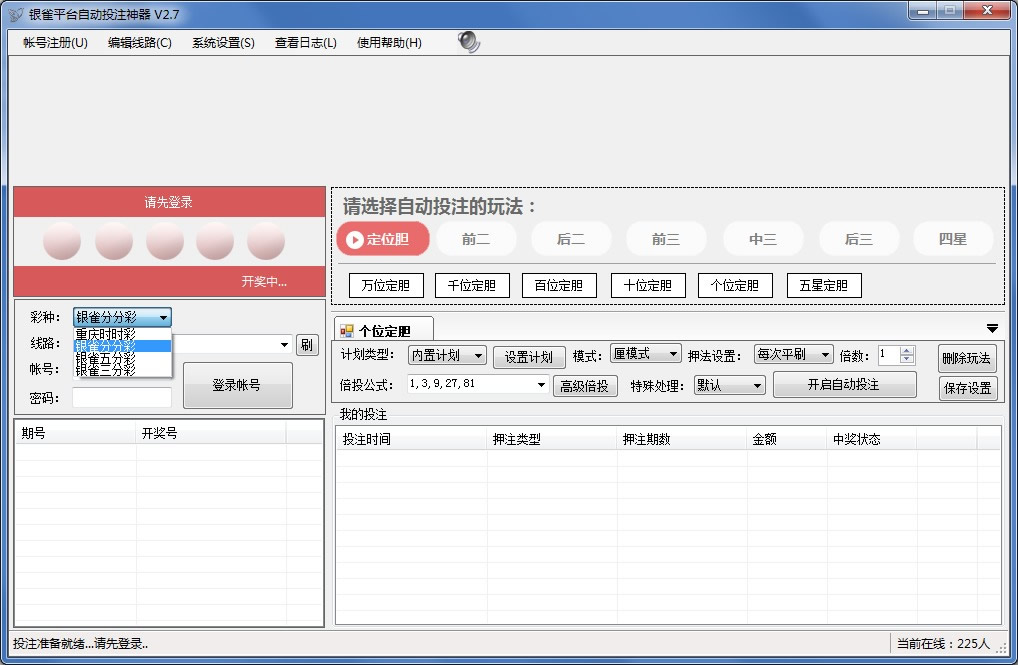Click the speaker sound icon in menu bar

469,41
